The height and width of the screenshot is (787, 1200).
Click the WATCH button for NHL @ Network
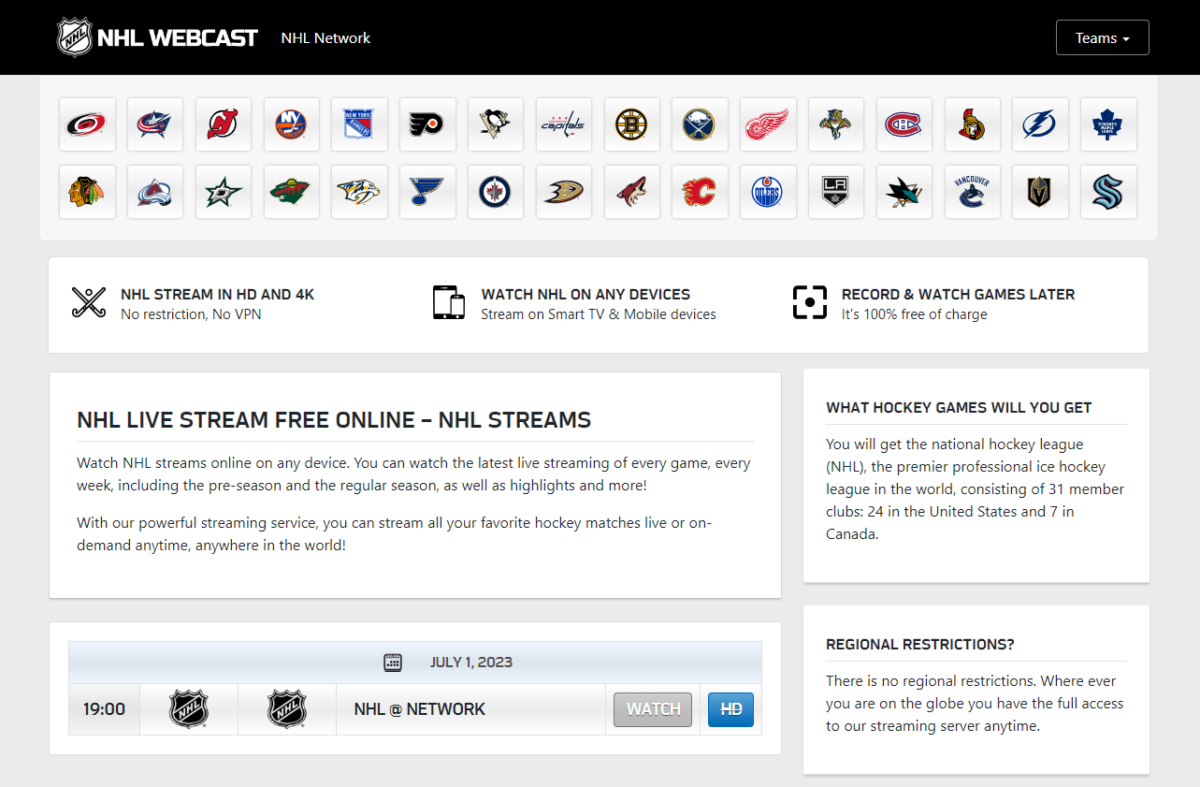coord(653,709)
